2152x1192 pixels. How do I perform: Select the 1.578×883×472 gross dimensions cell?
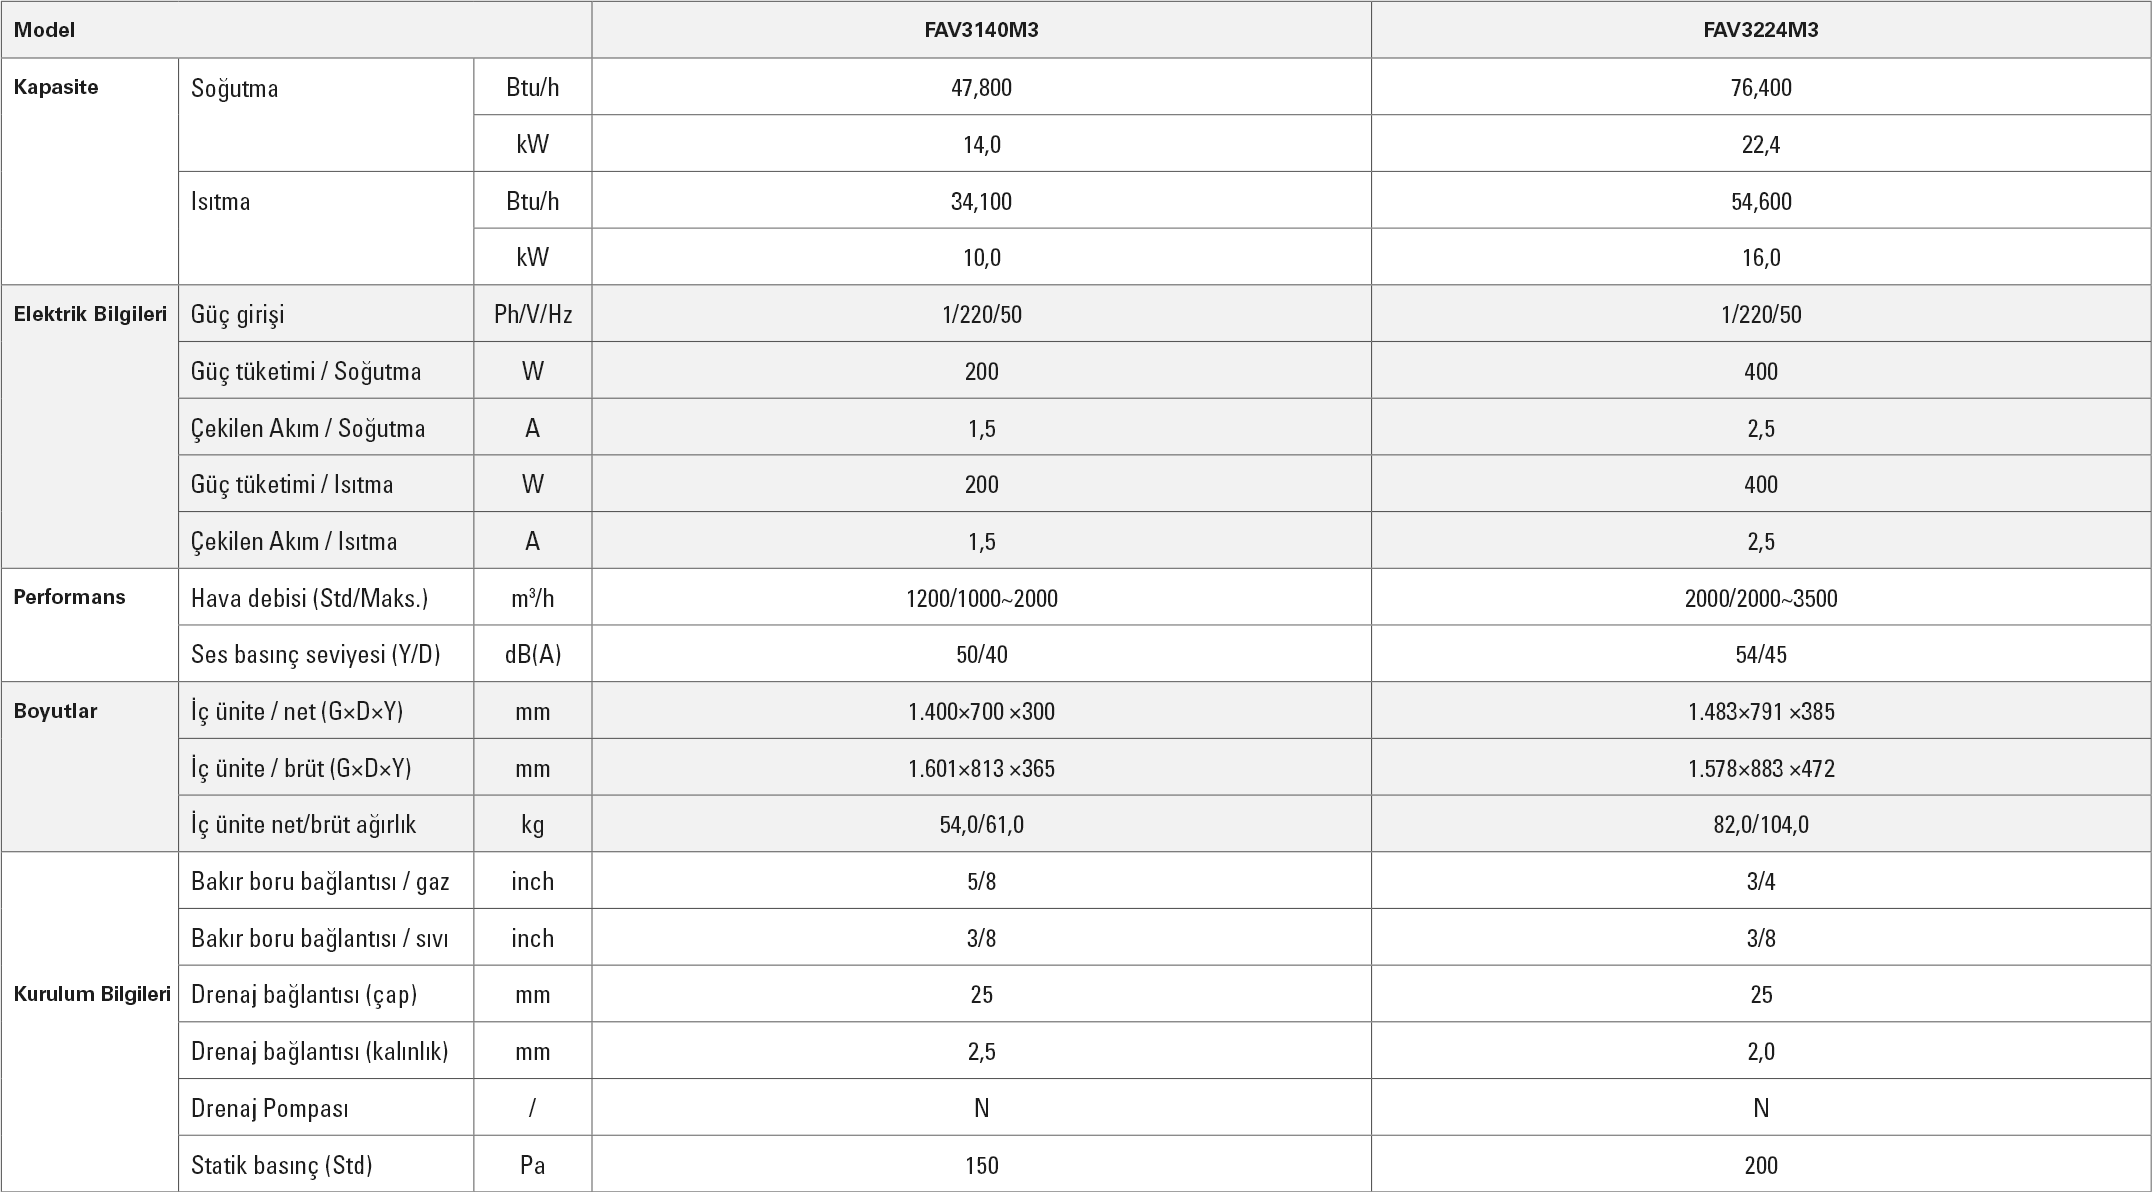[x=1760, y=769]
